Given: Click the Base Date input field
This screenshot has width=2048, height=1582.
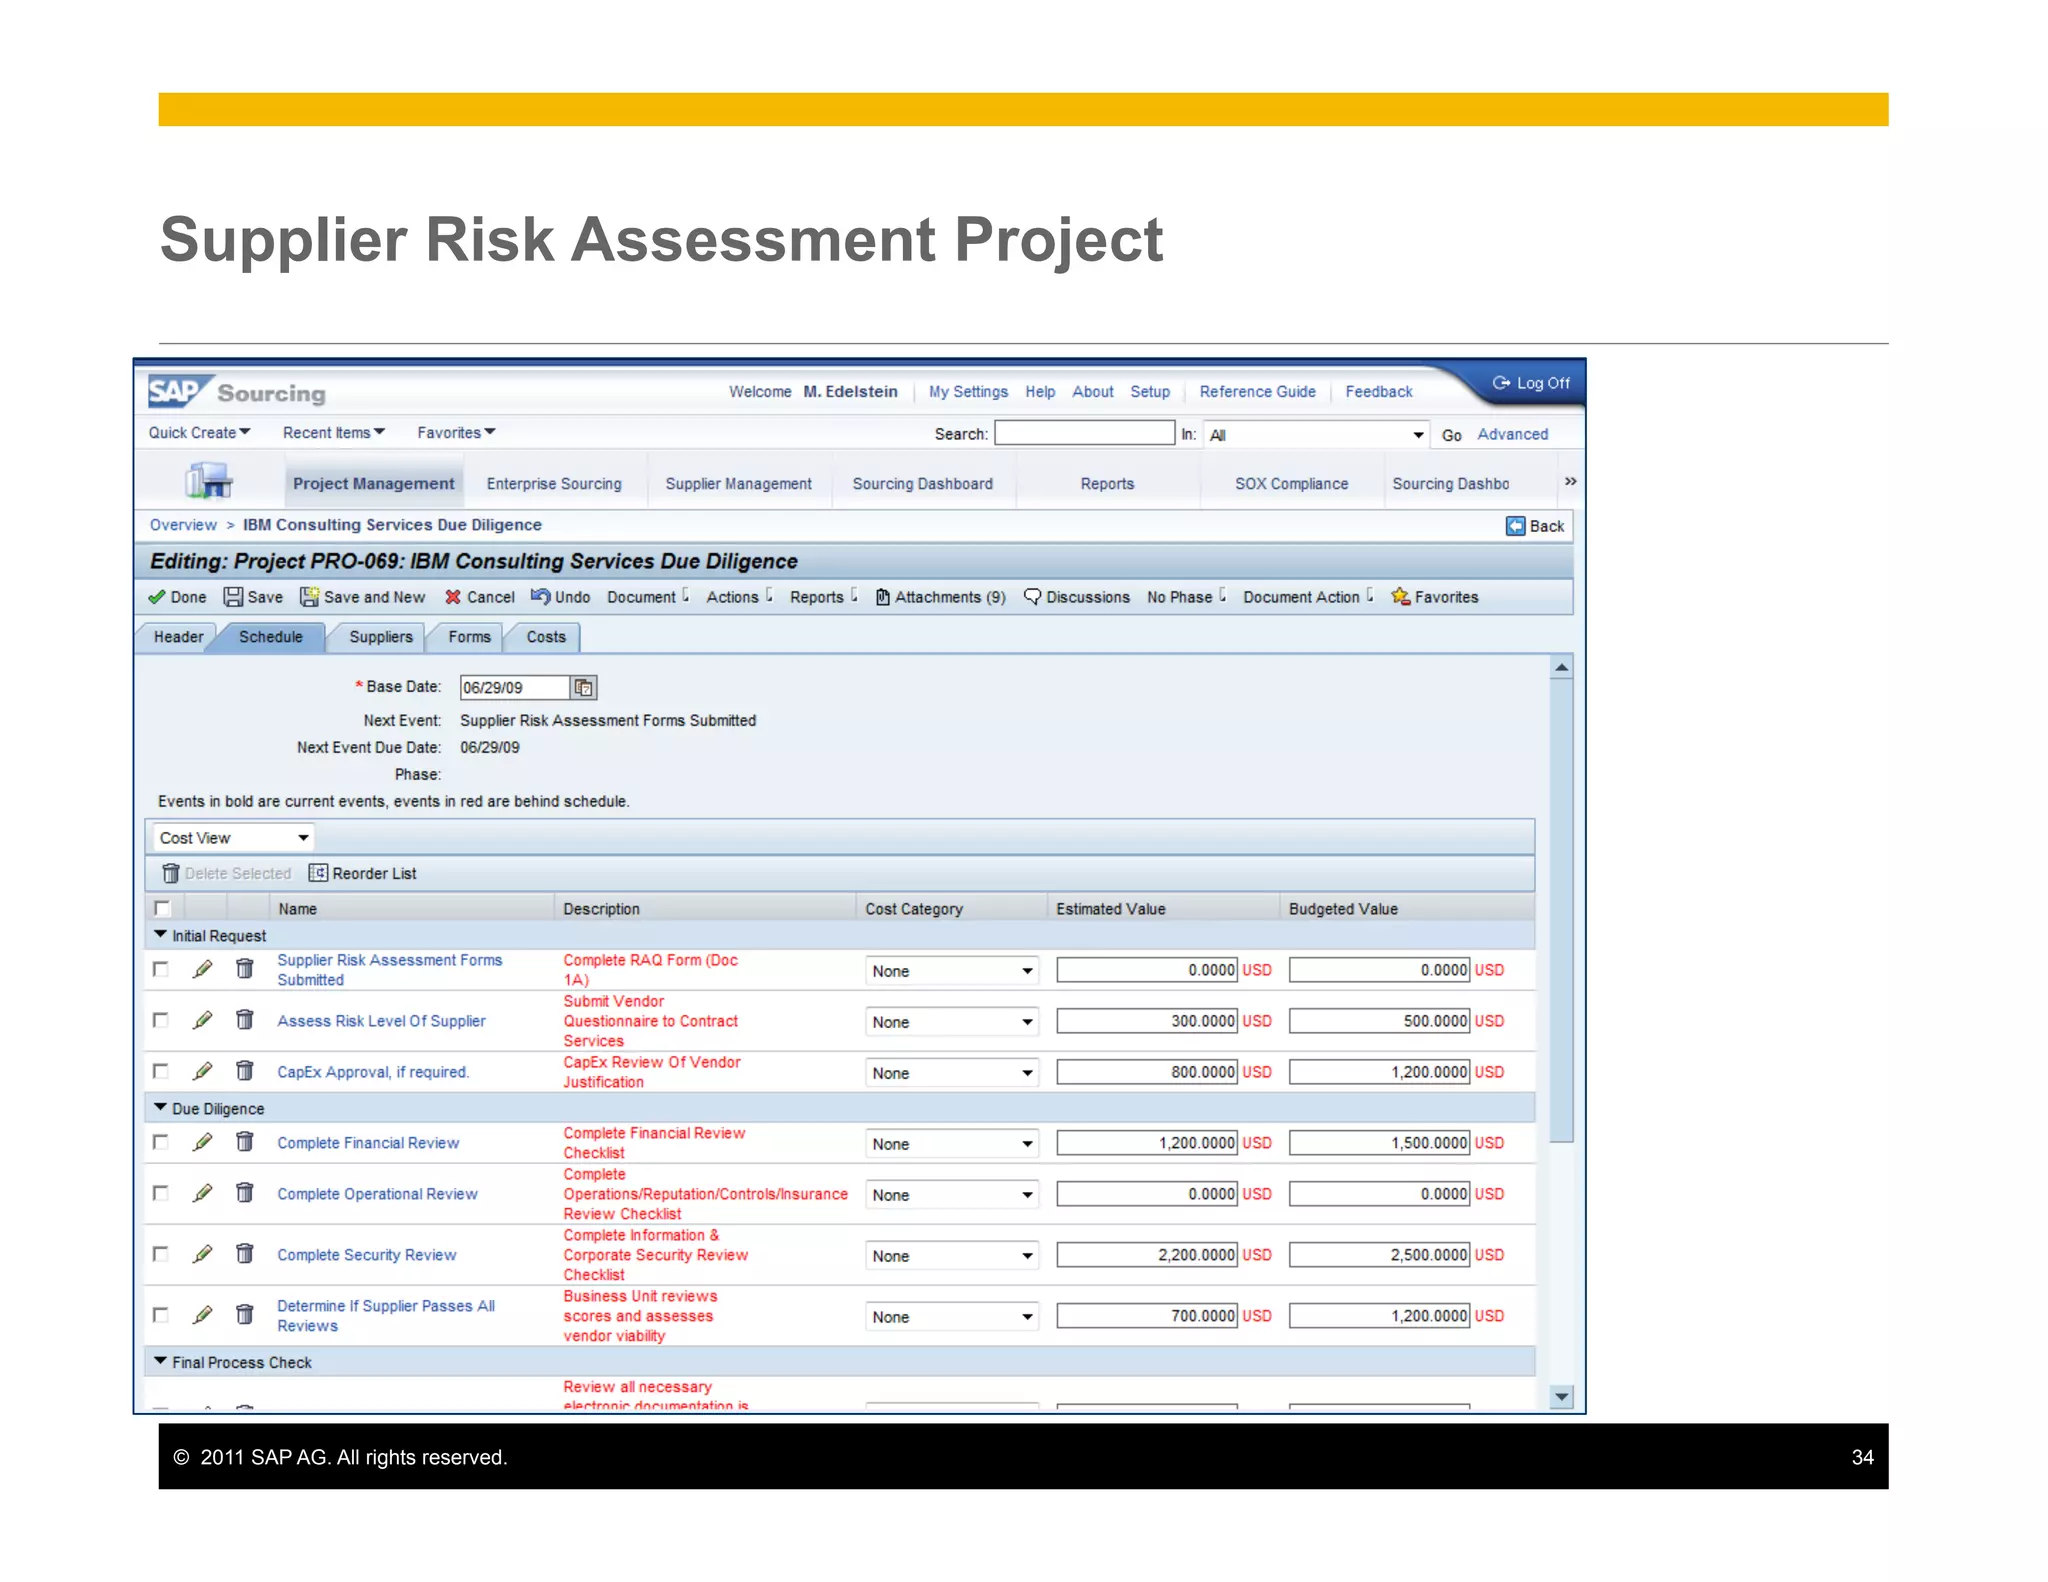Looking at the screenshot, I should coord(515,688).
